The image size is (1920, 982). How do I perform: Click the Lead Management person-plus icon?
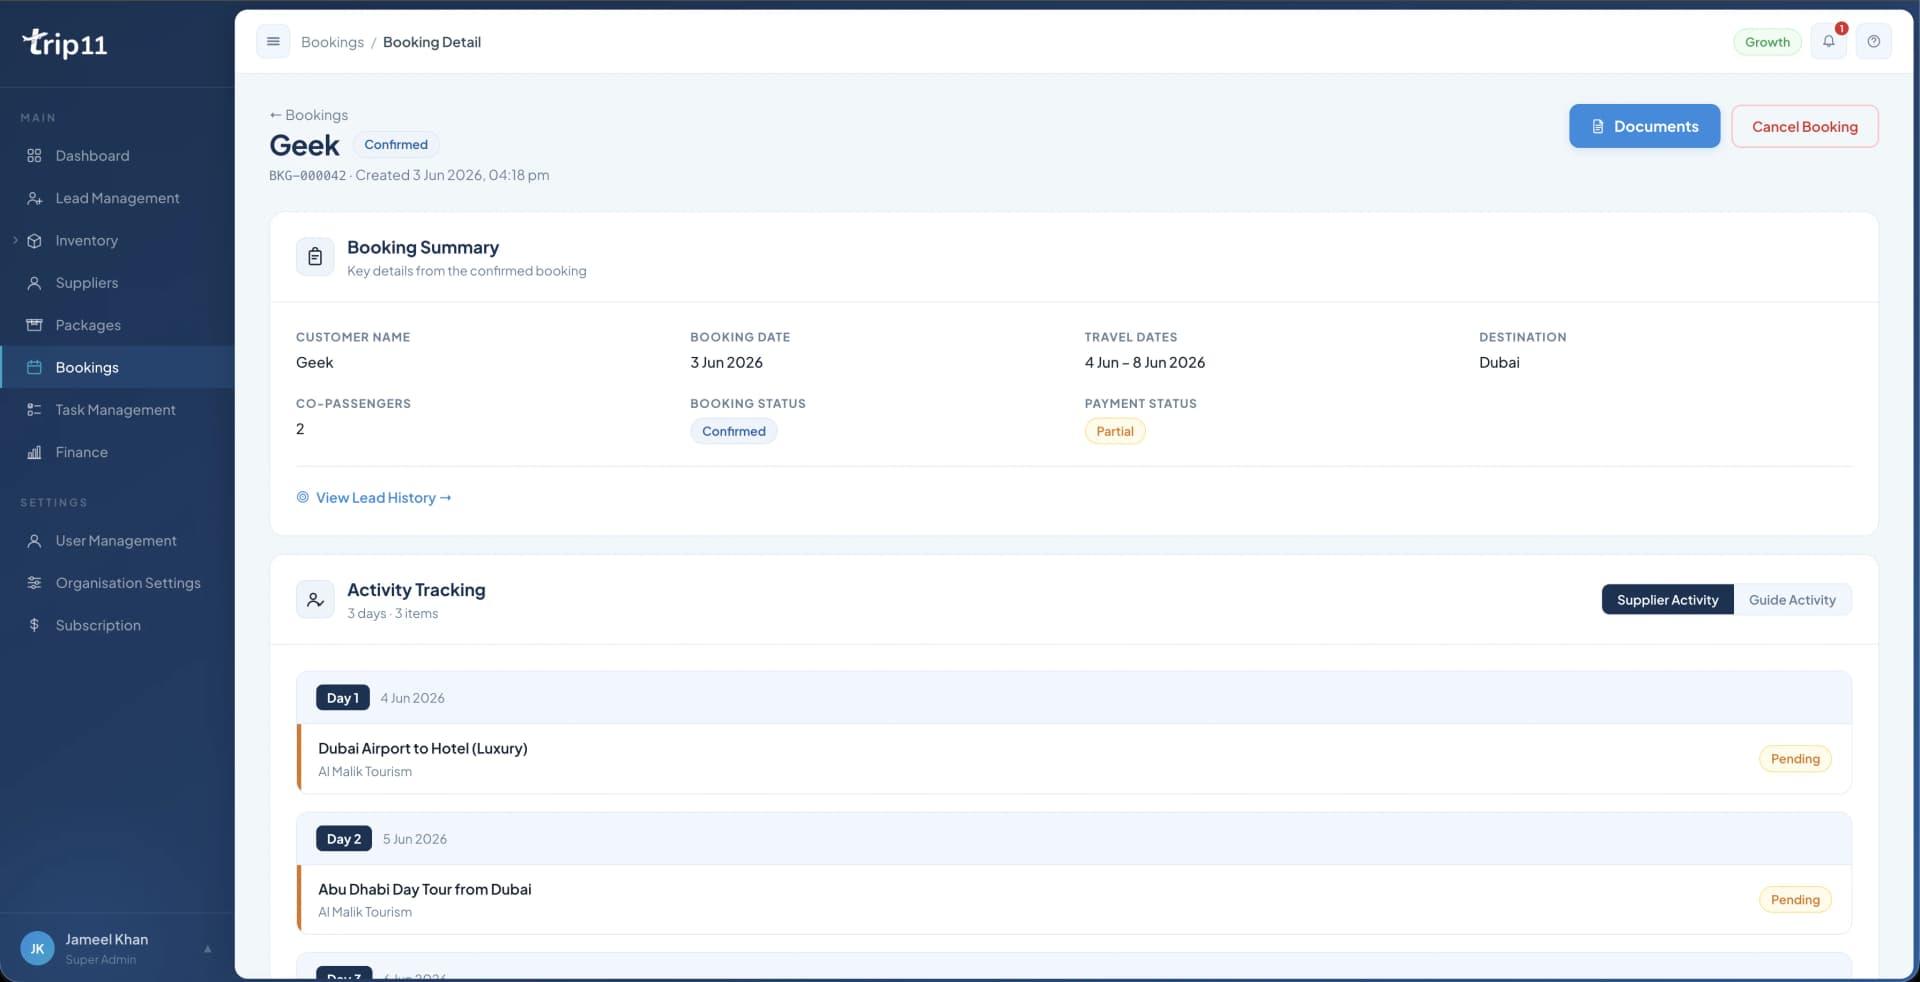tap(34, 198)
